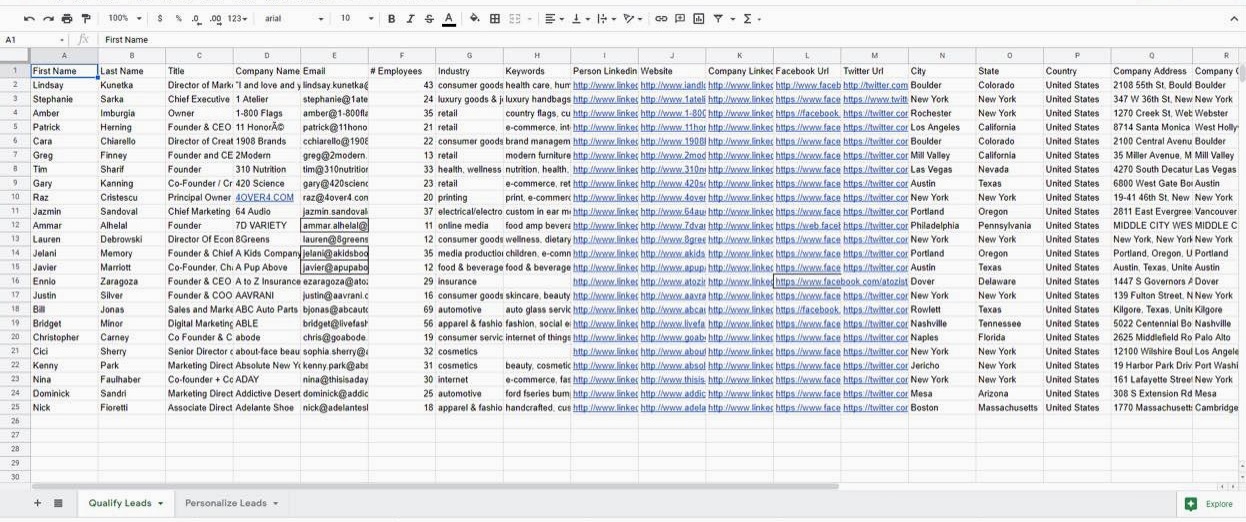Open Personalize Leads tab dropdown arrow

(275, 504)
